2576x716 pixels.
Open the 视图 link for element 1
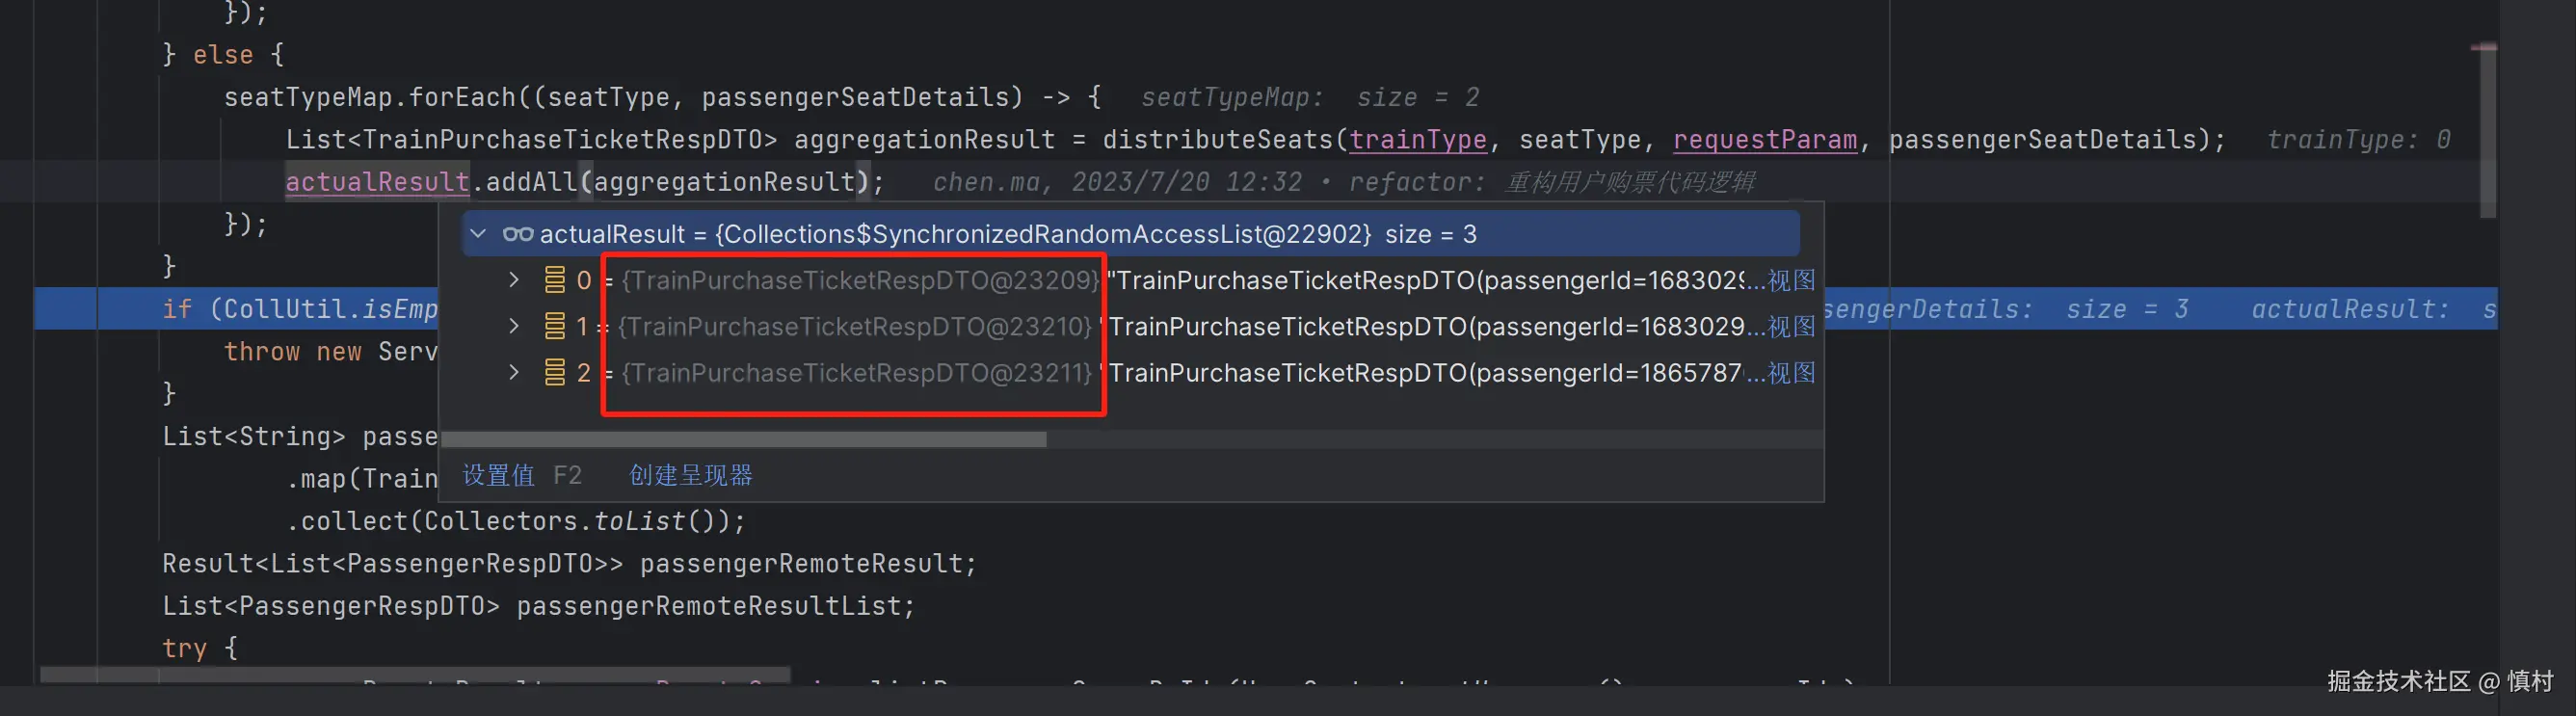click(1791, 326)
